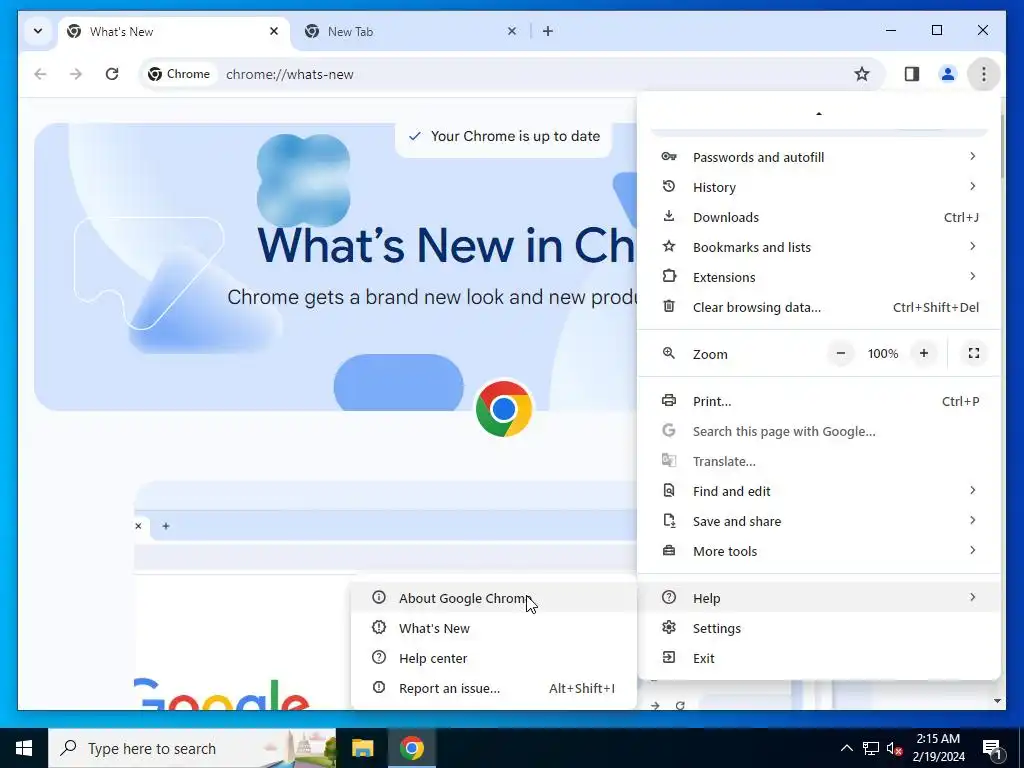The image size is (1024, 768).
Task: Click the back navigation arrow
Action: coord(40,74)
